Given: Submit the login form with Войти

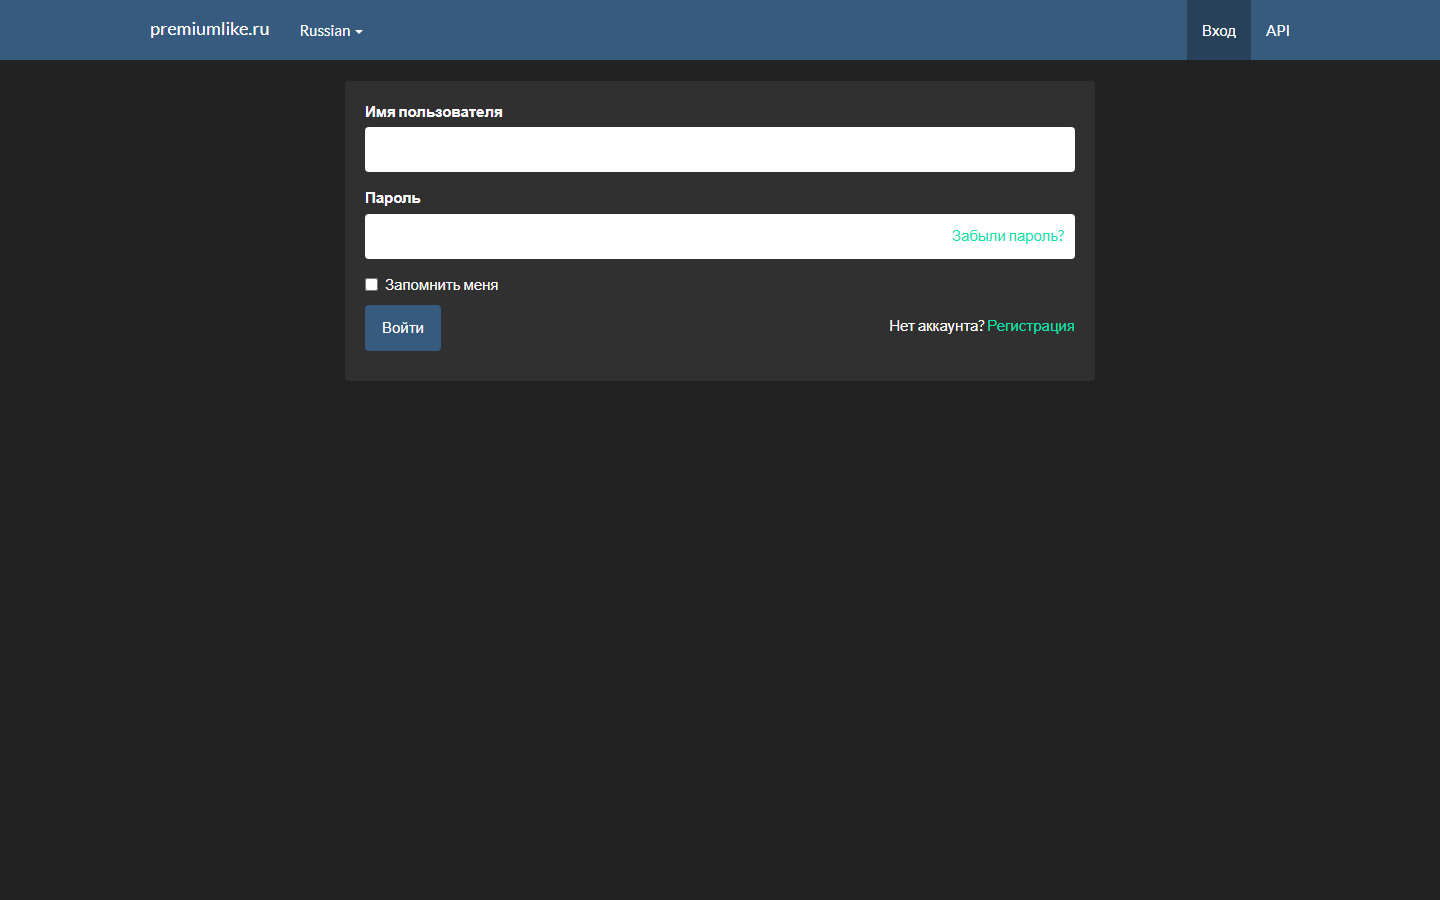Looking at the screenshot, I should click(x=402, y=328).
